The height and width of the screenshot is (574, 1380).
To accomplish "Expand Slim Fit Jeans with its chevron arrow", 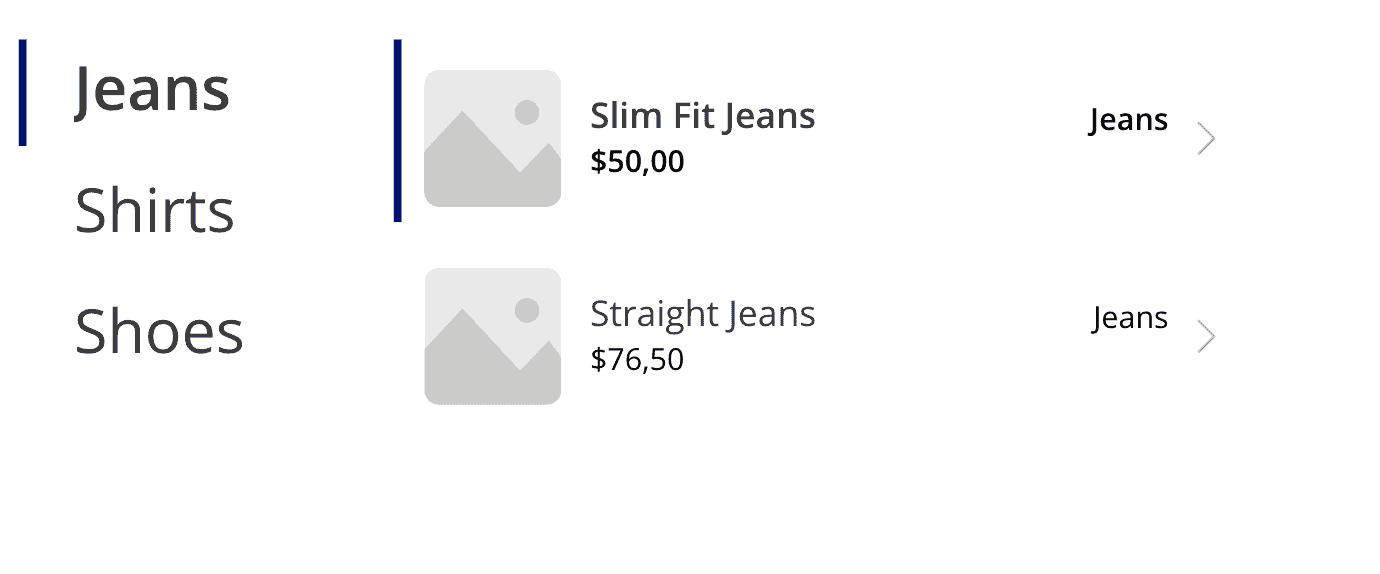I will coord(1206,139).
